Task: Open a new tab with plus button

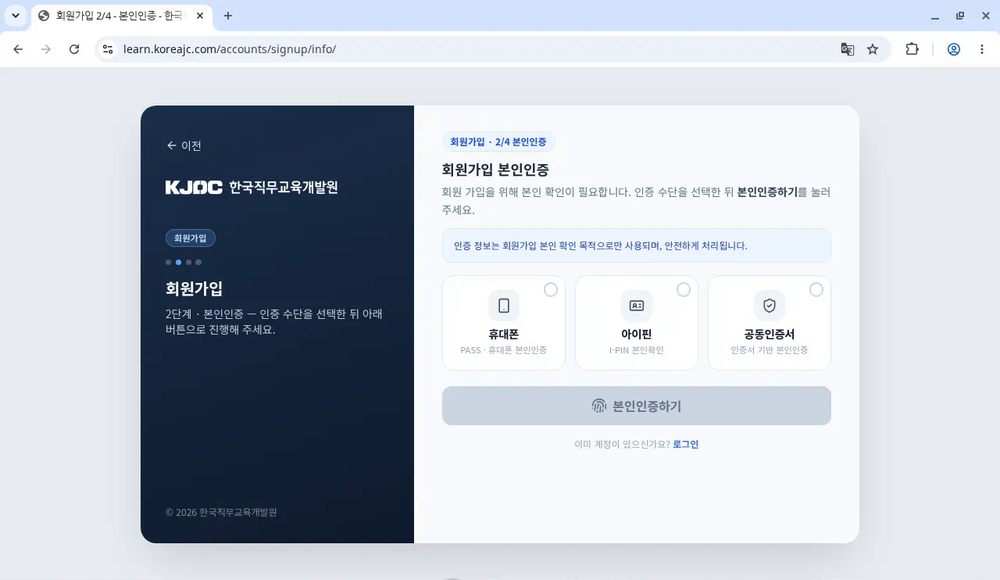Action: (x=228, y=16)
